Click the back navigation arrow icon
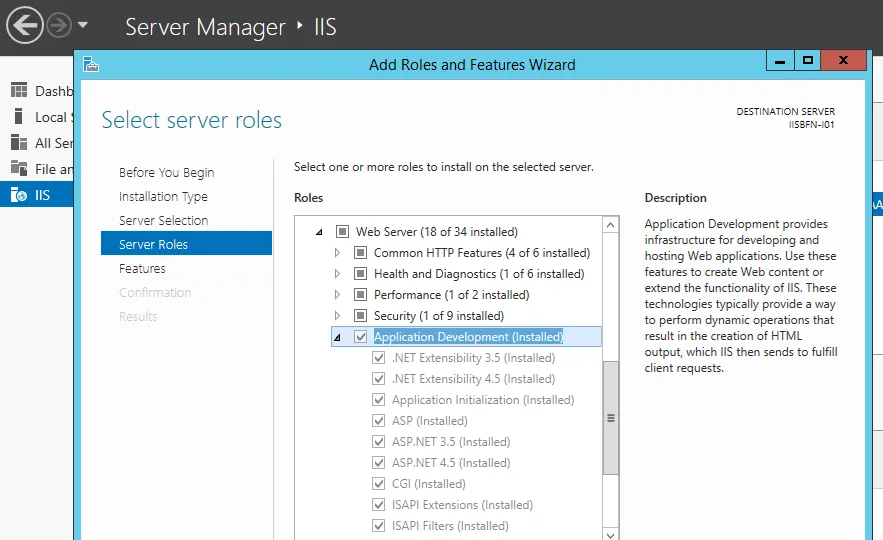Viewport: 883px width, 540px height. tap(25, 24)
